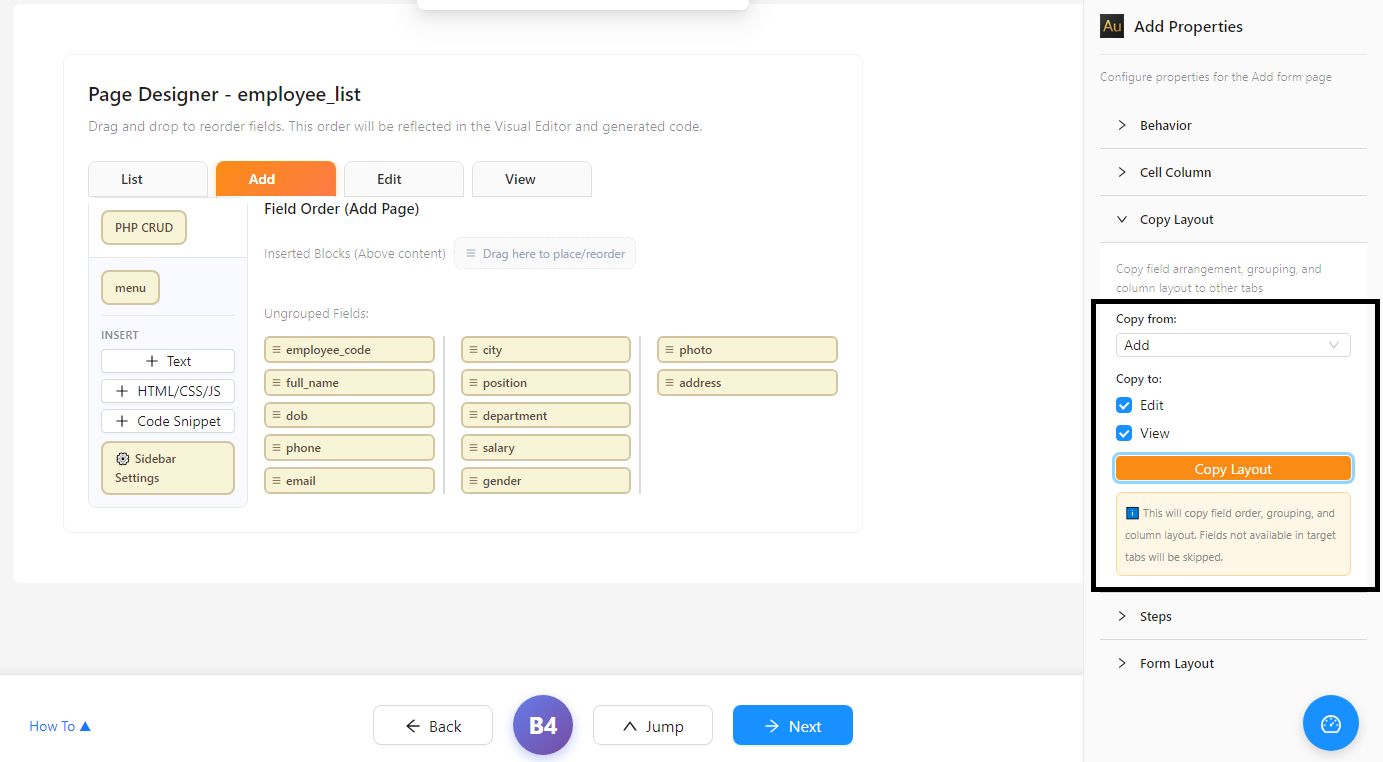Click the PHP CRUD block

coord(144,228)
